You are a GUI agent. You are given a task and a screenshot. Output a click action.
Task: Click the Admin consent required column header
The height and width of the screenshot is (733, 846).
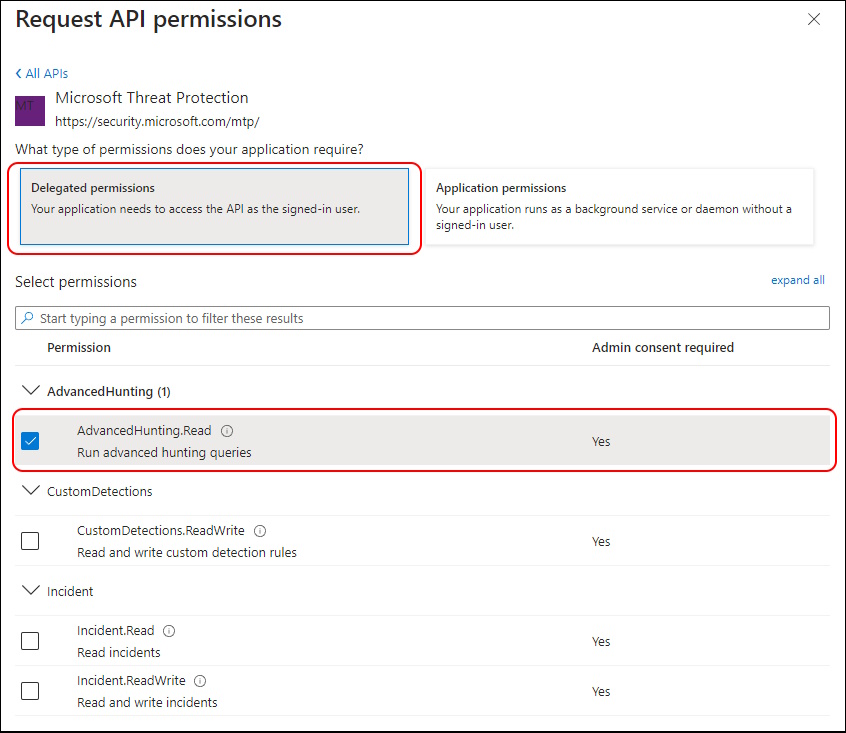tap(663, 347)
